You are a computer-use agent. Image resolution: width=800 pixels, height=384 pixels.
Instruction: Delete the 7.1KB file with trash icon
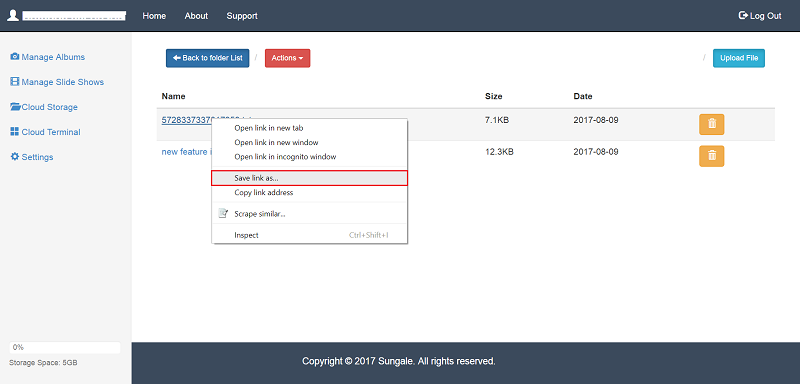pos(711,124)
